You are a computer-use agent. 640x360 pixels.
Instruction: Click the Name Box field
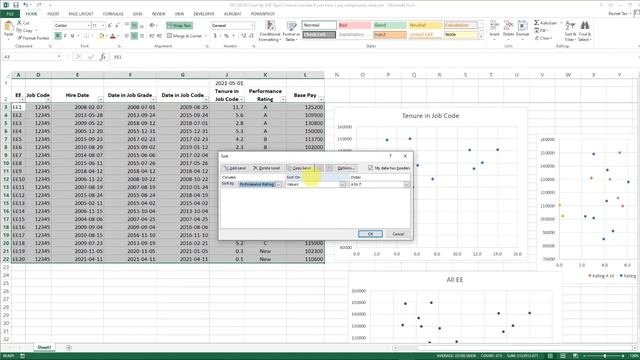32,57
